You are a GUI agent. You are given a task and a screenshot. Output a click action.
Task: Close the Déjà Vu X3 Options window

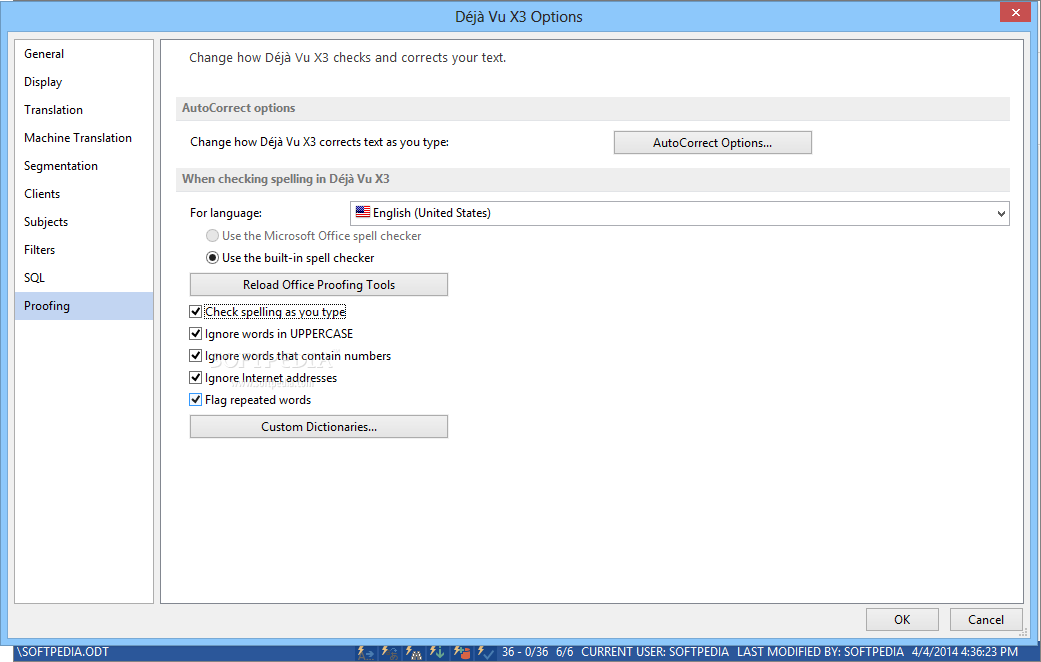(1016, 12)
